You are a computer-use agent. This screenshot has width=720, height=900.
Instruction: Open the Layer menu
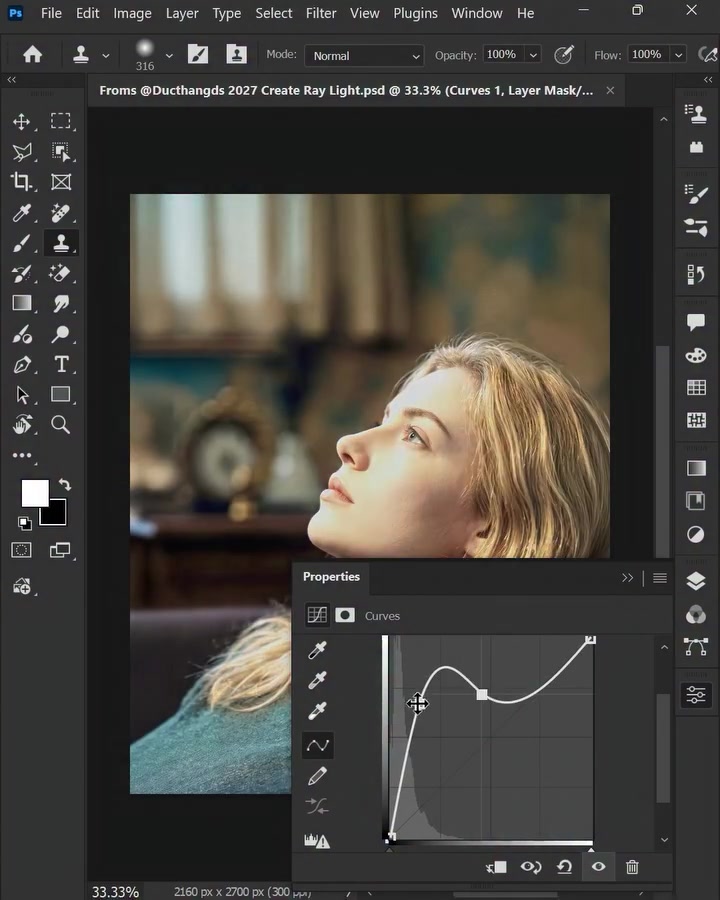[x=182, y=13]
